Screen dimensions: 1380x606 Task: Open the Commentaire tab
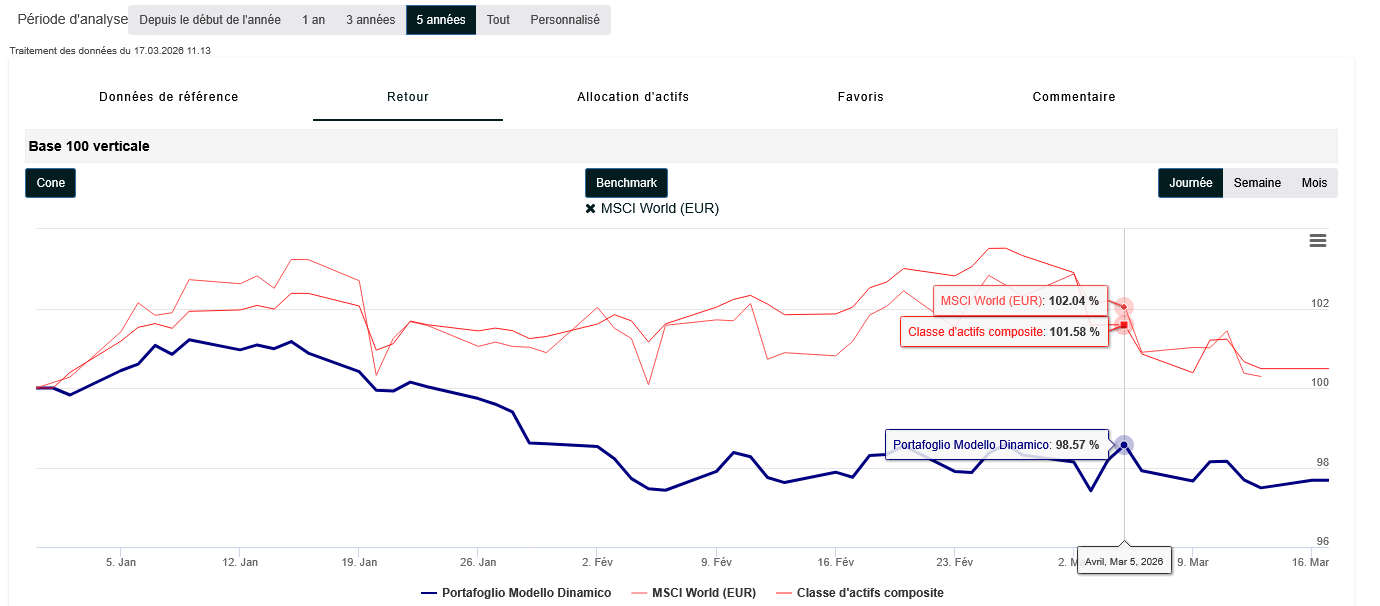(x=1074, y=97)
